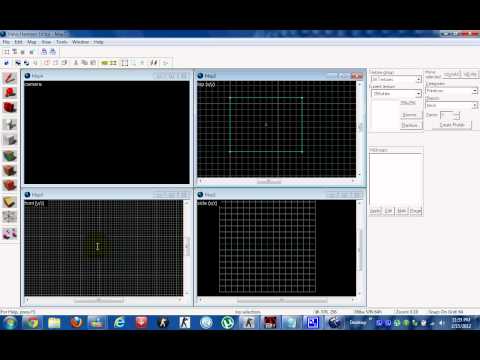Click the Carve toolbar icon
This screenshot has width=480, height=360.
(x=6, y=63)
